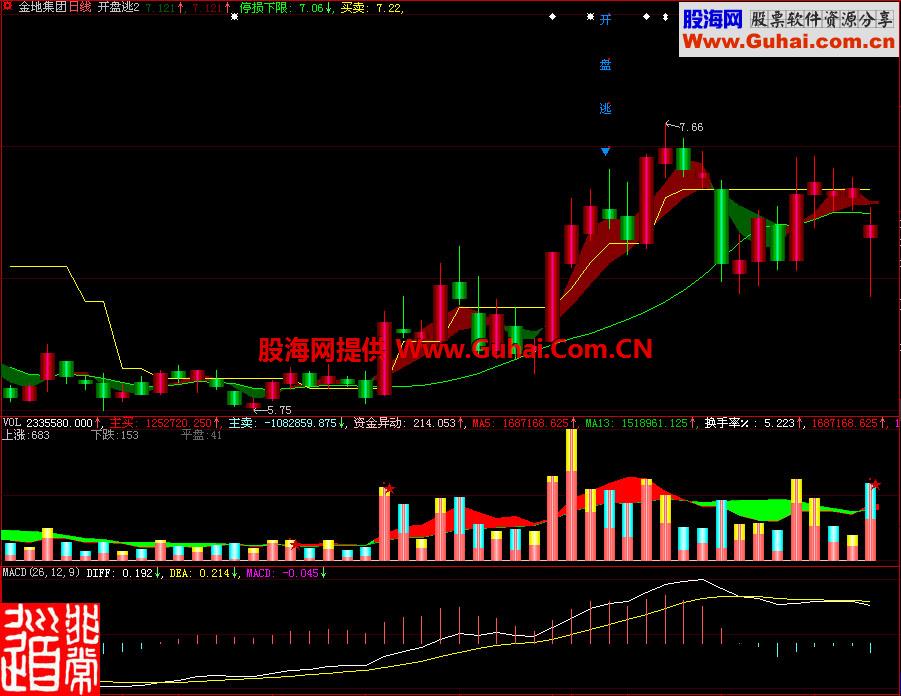Click the small red star on the low volume bar
This screenshot has width=901, height=696.
click(x=294, y=544)
